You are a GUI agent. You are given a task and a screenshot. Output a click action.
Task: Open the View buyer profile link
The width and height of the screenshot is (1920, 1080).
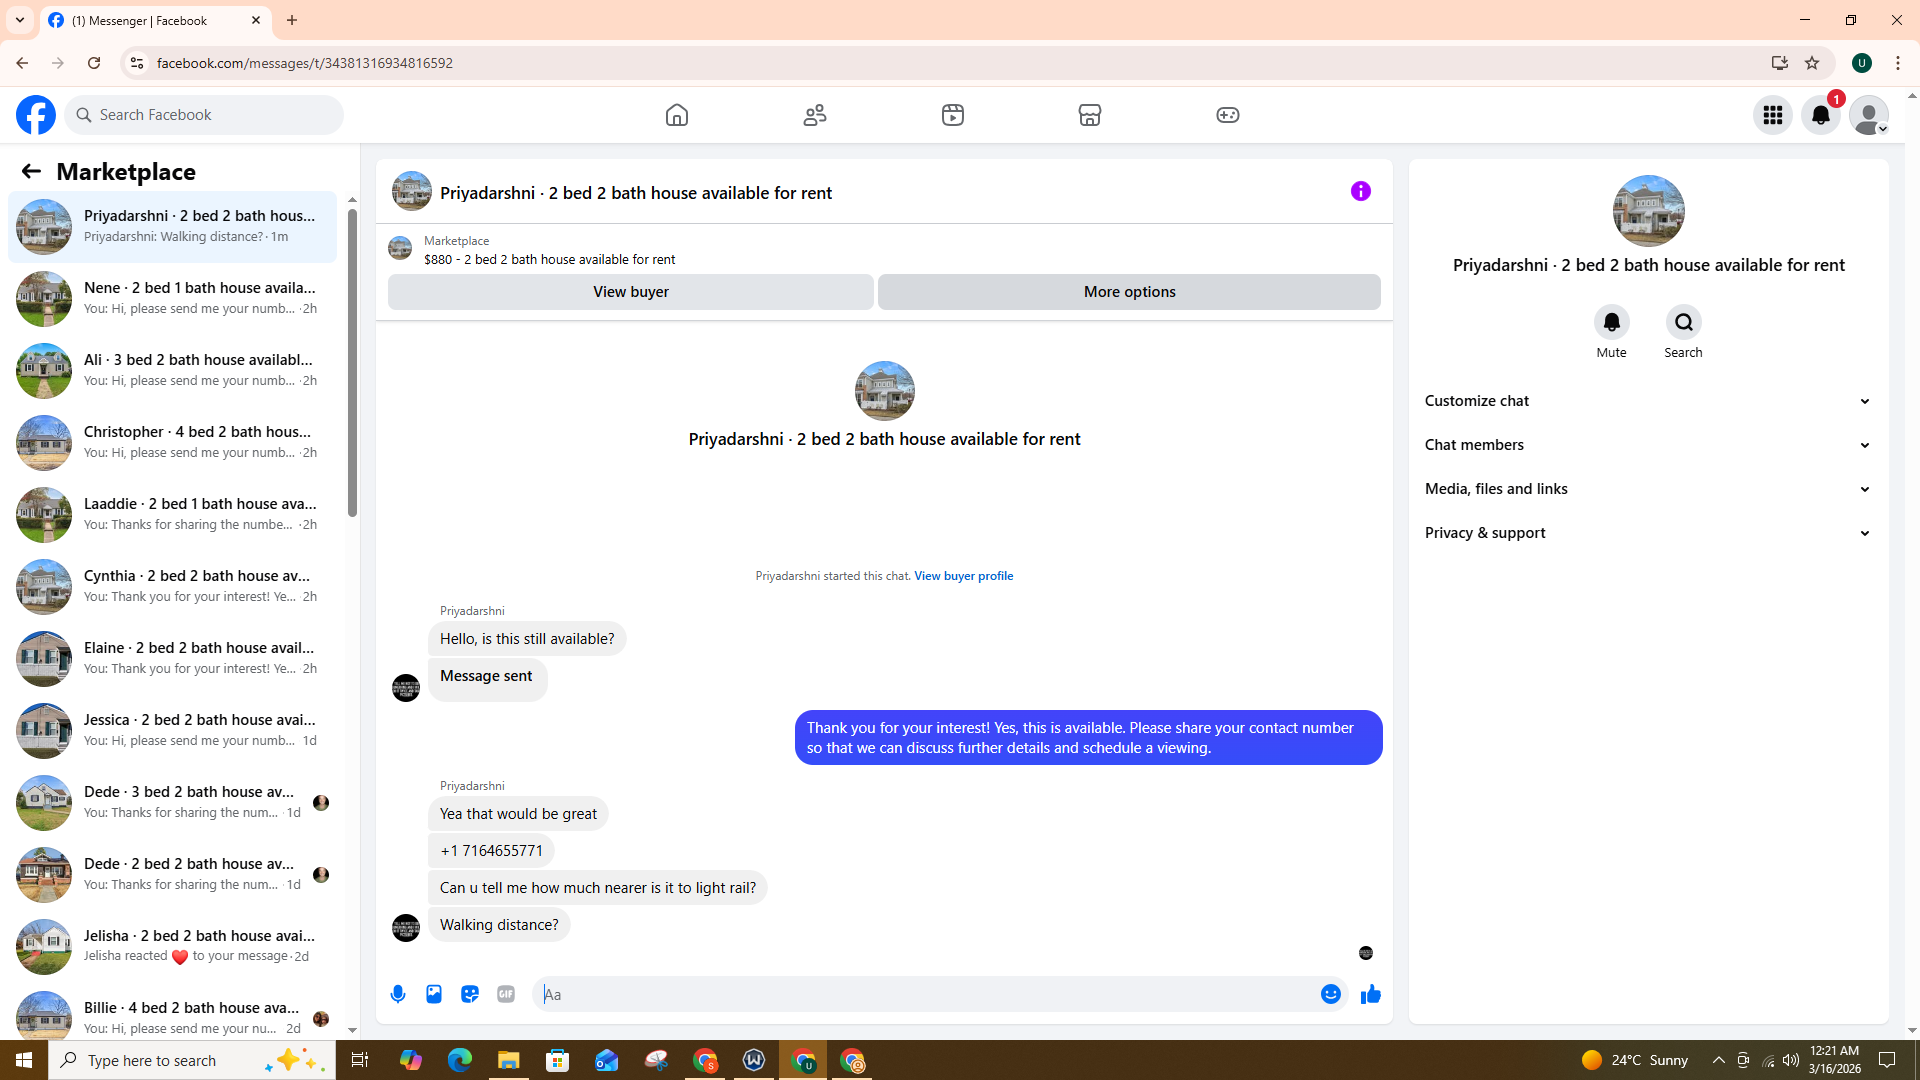963,576
